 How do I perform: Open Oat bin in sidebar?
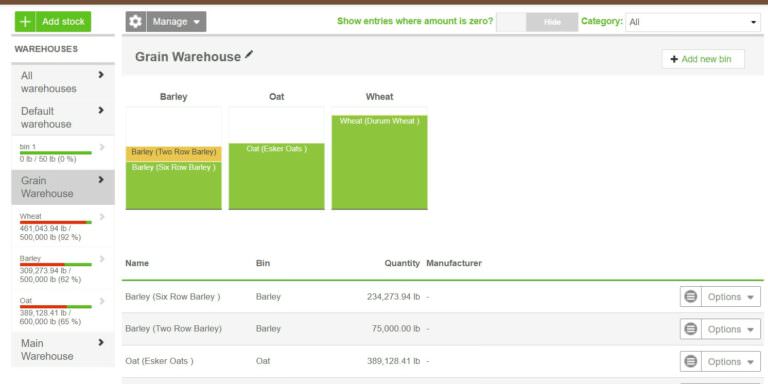(63, 311)
